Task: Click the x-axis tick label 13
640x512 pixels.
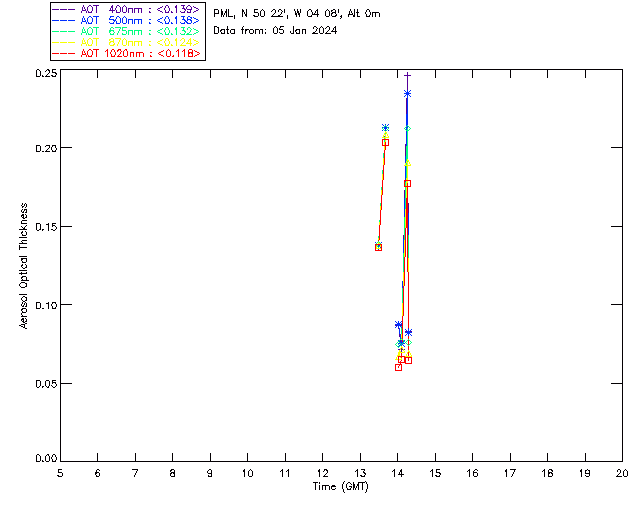Action: click(x=360, y=473)
